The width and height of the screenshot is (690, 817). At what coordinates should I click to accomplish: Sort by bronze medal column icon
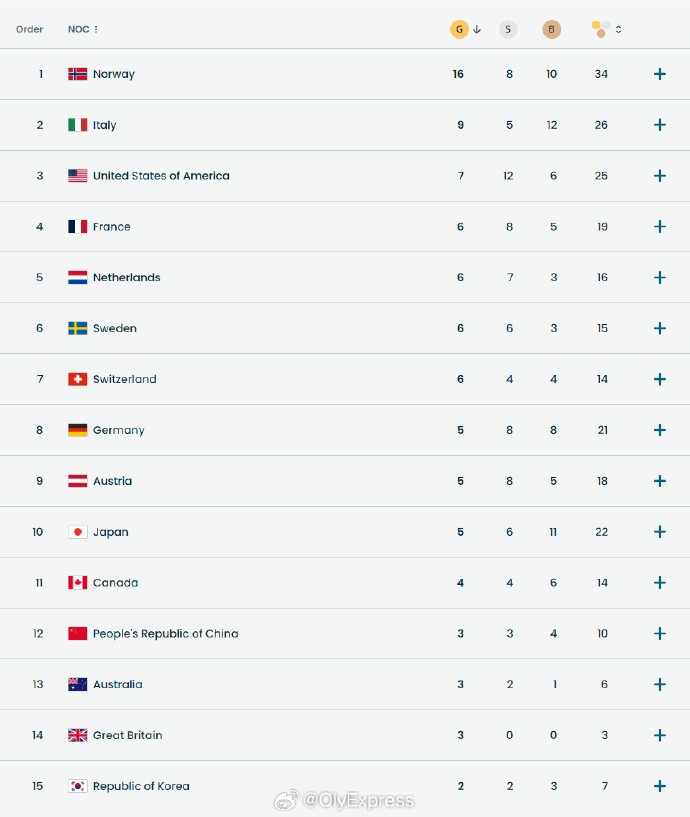click(x=551, y=29)
